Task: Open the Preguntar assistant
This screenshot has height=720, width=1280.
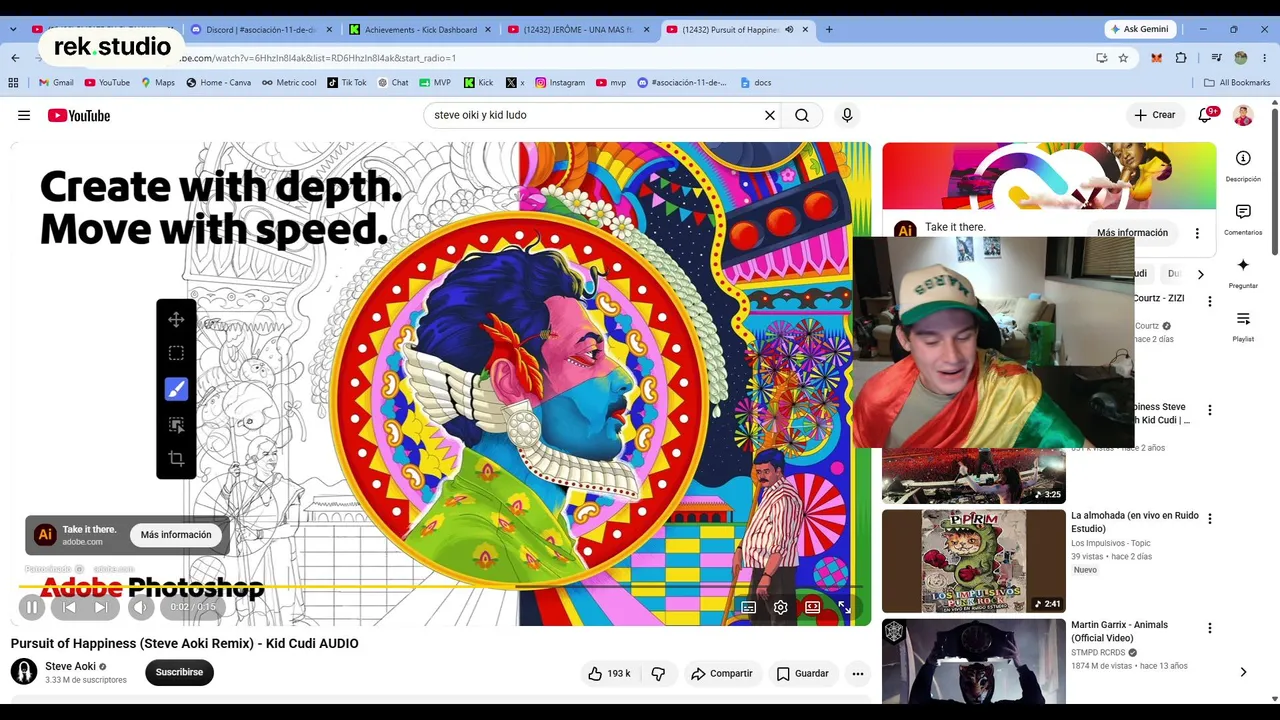Action: click(x=1243, y=273)
